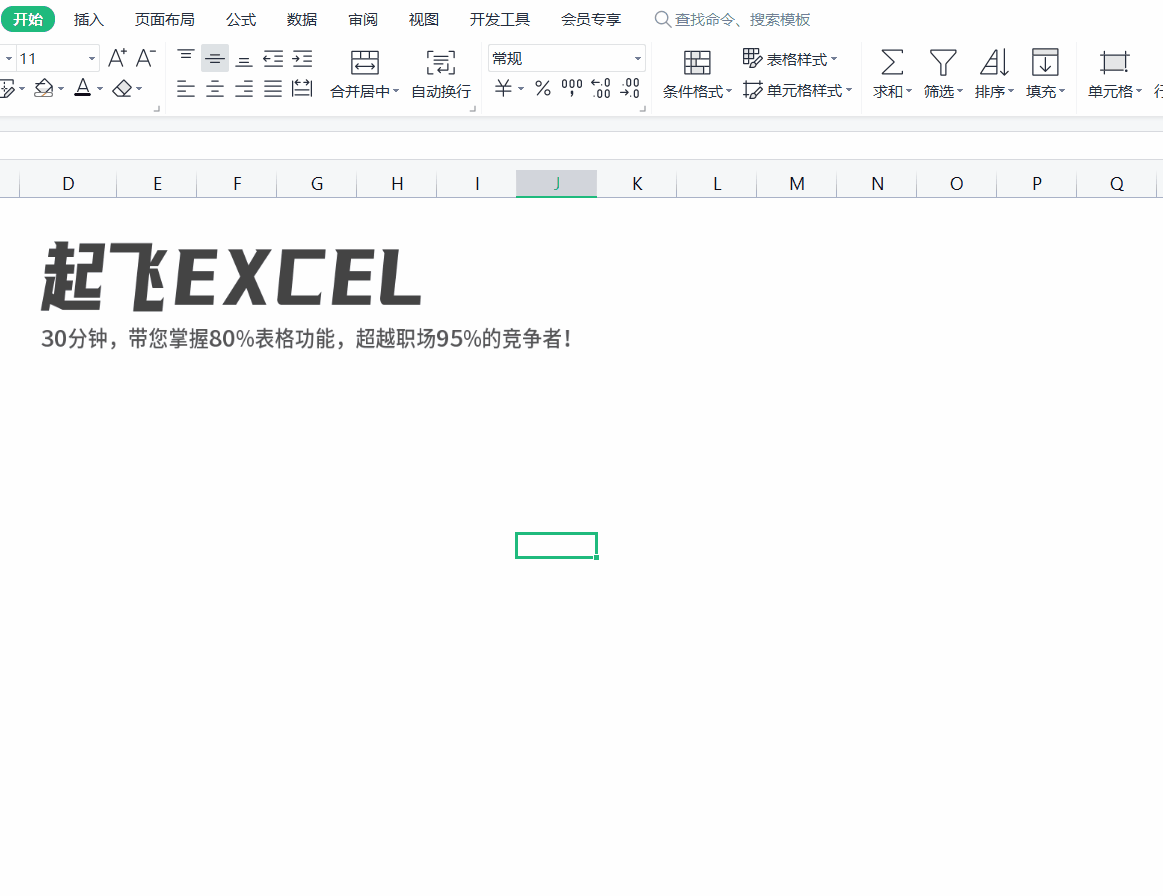Click the 单元格样式 cell styles button
This screenshot has width=1163, height=896.
click(x=798, y=88)
